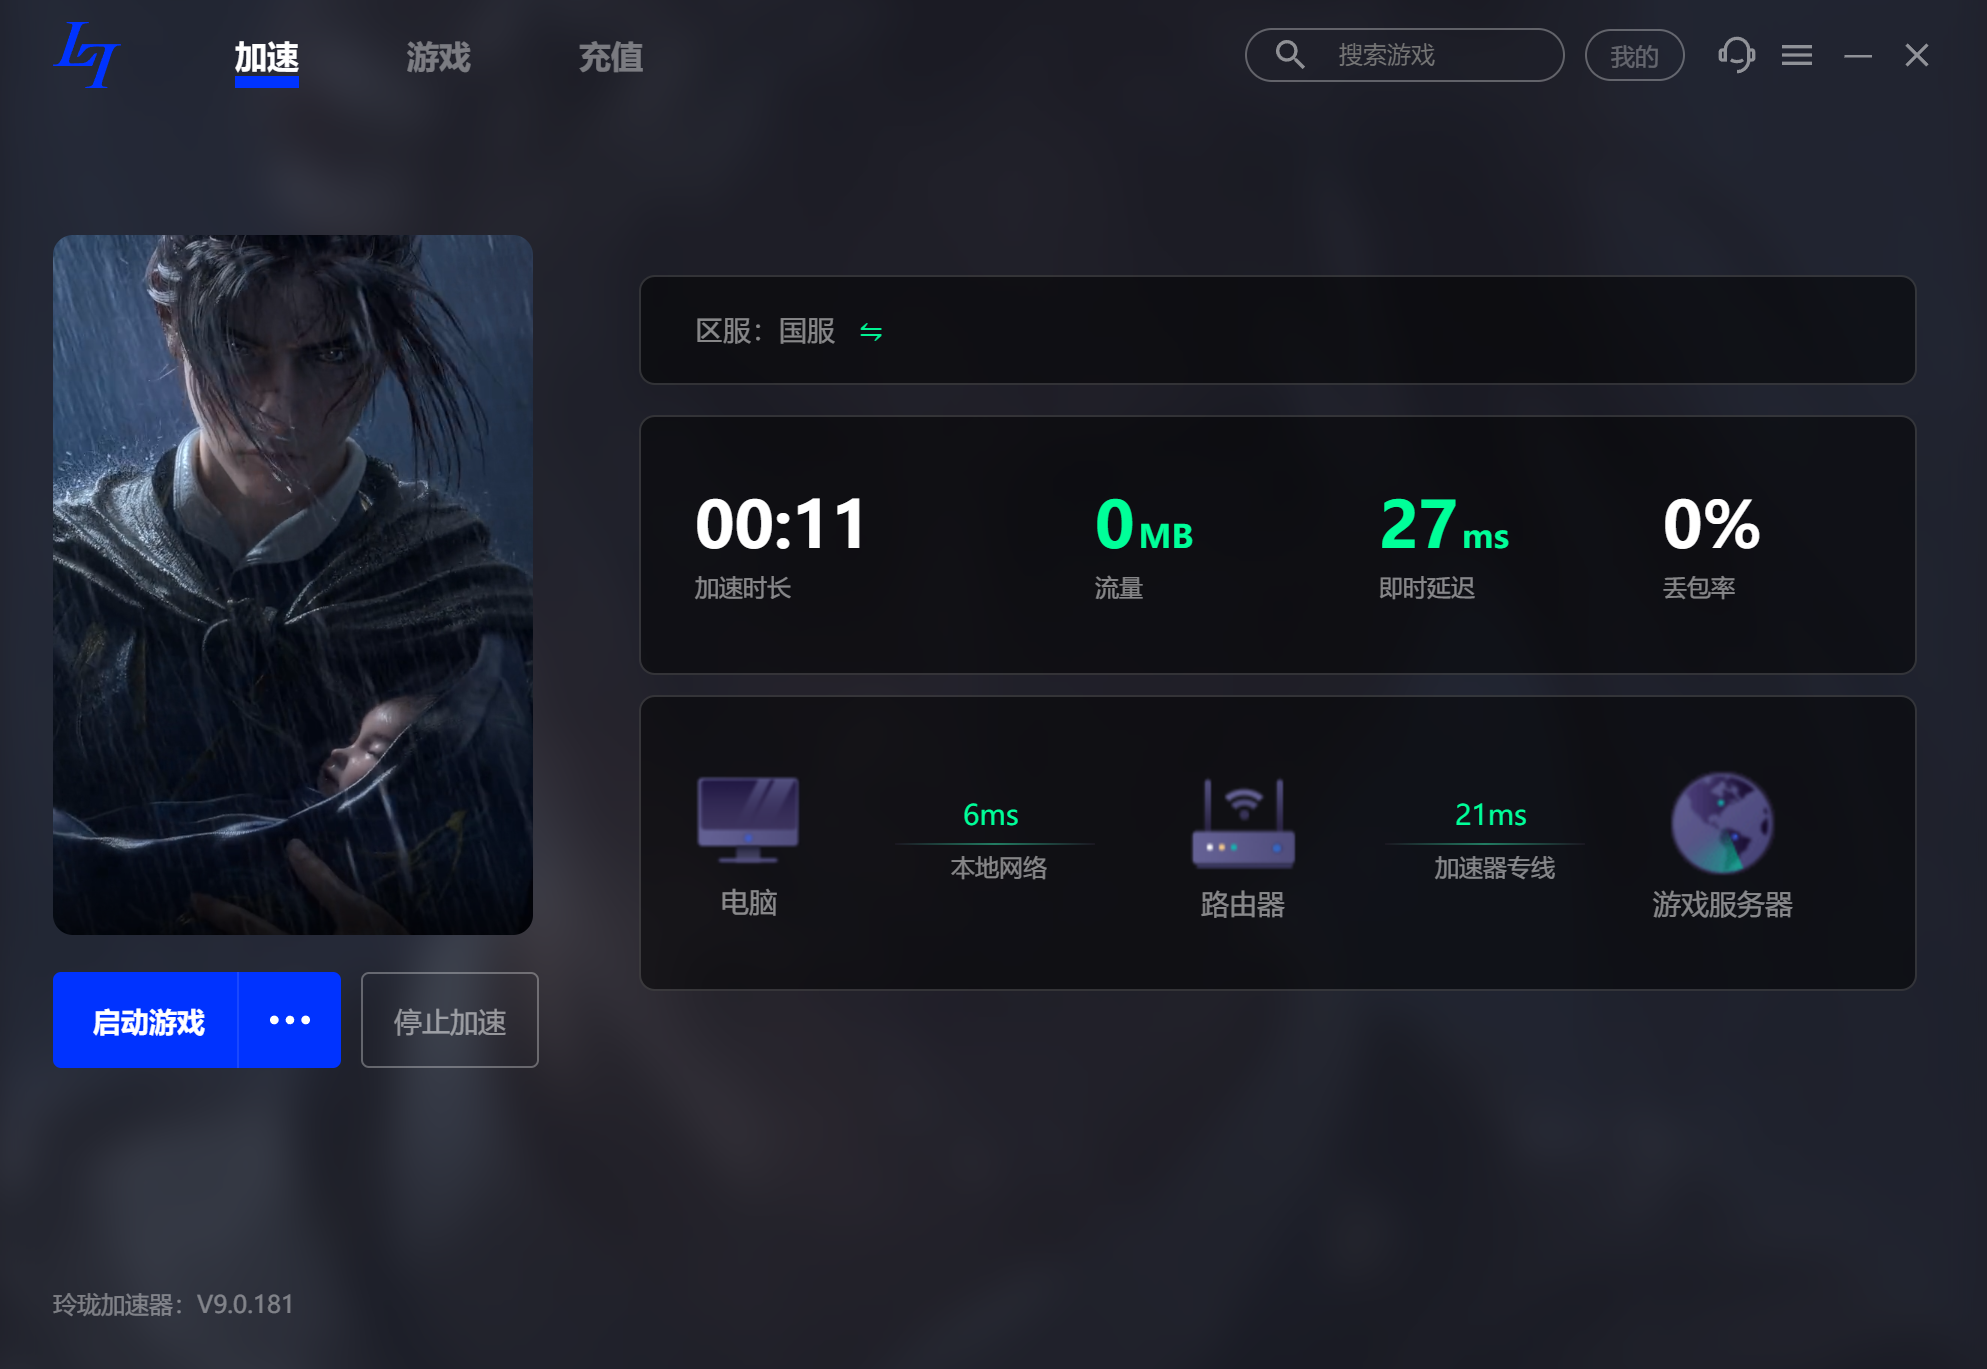Click the game server globe icon

tap(1722, 823)
